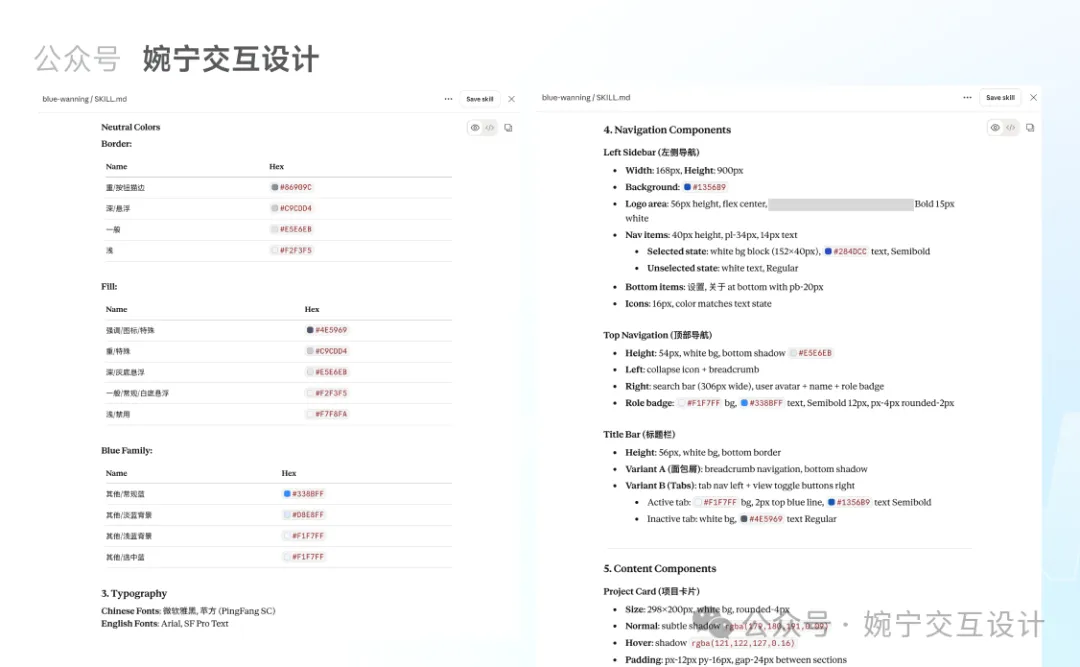Click the Title Bar subheading
The height and width of the screenshot is (667, 1080).
[x=639, y=435]
